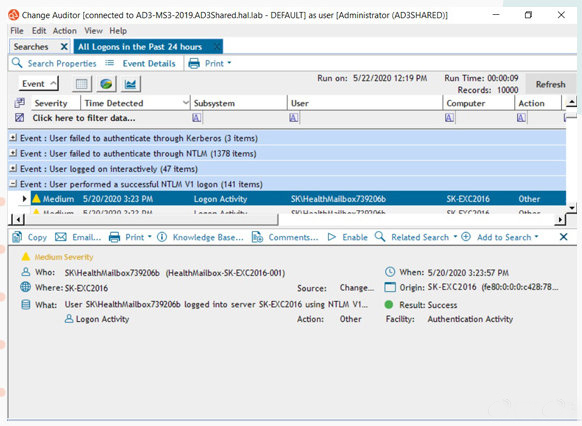Open Comments...

[x=285, y=237]
